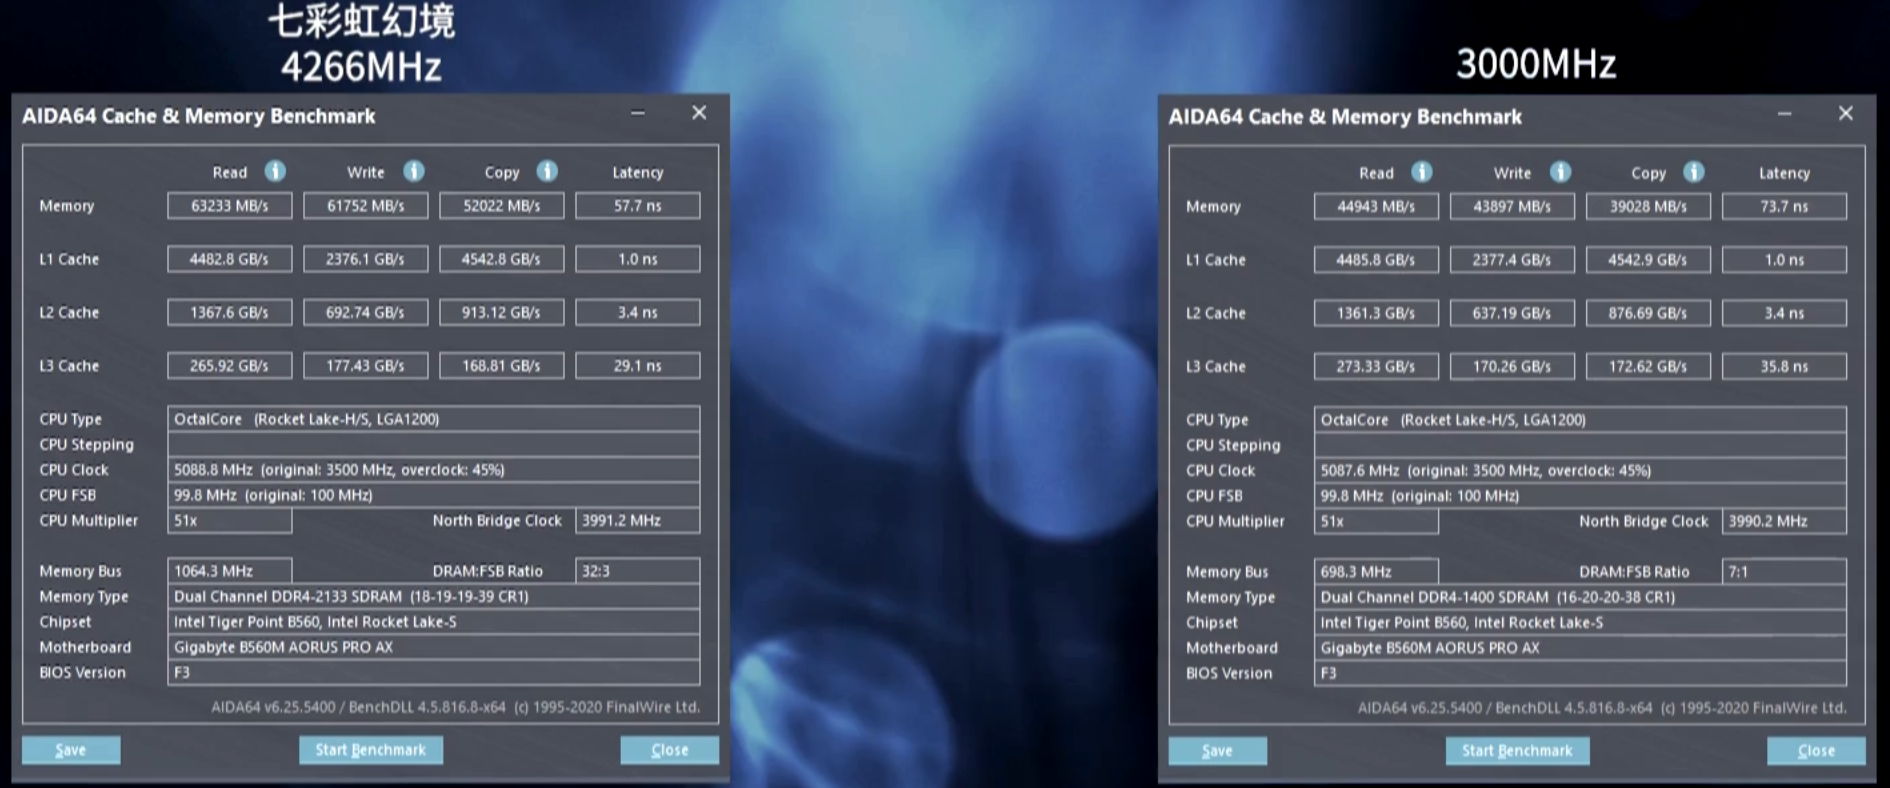Click Copy info icon in right benchmark window

click(1694, 173)
